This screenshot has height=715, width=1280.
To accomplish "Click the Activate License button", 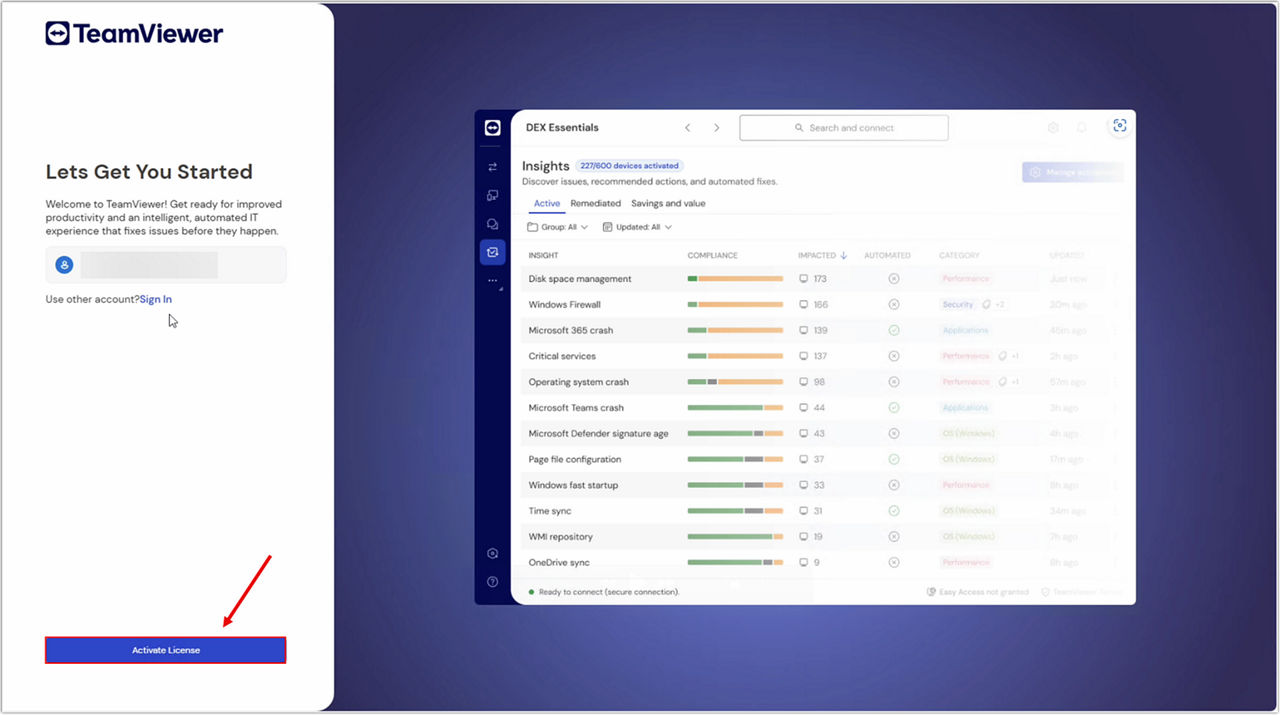I will pyautogui.click(x=166, y=650).
